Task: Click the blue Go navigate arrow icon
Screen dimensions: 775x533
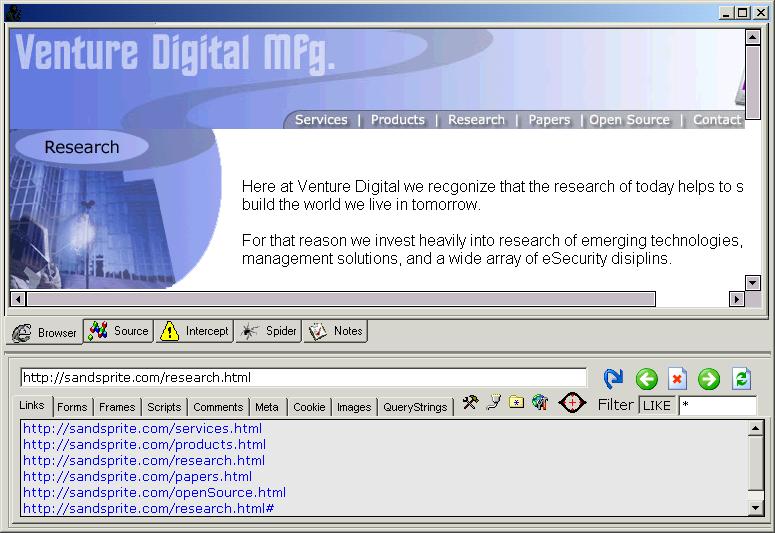Action: pos(613,379)
